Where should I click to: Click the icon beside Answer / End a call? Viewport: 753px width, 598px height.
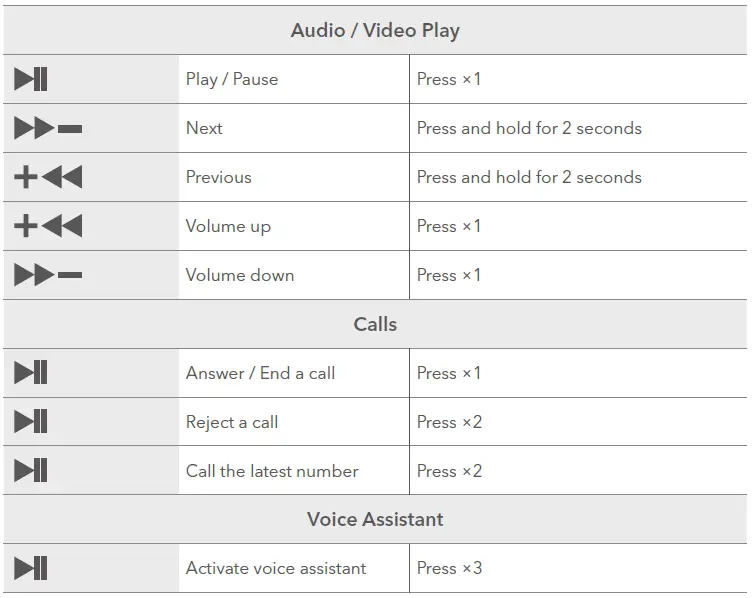point(31,373)
